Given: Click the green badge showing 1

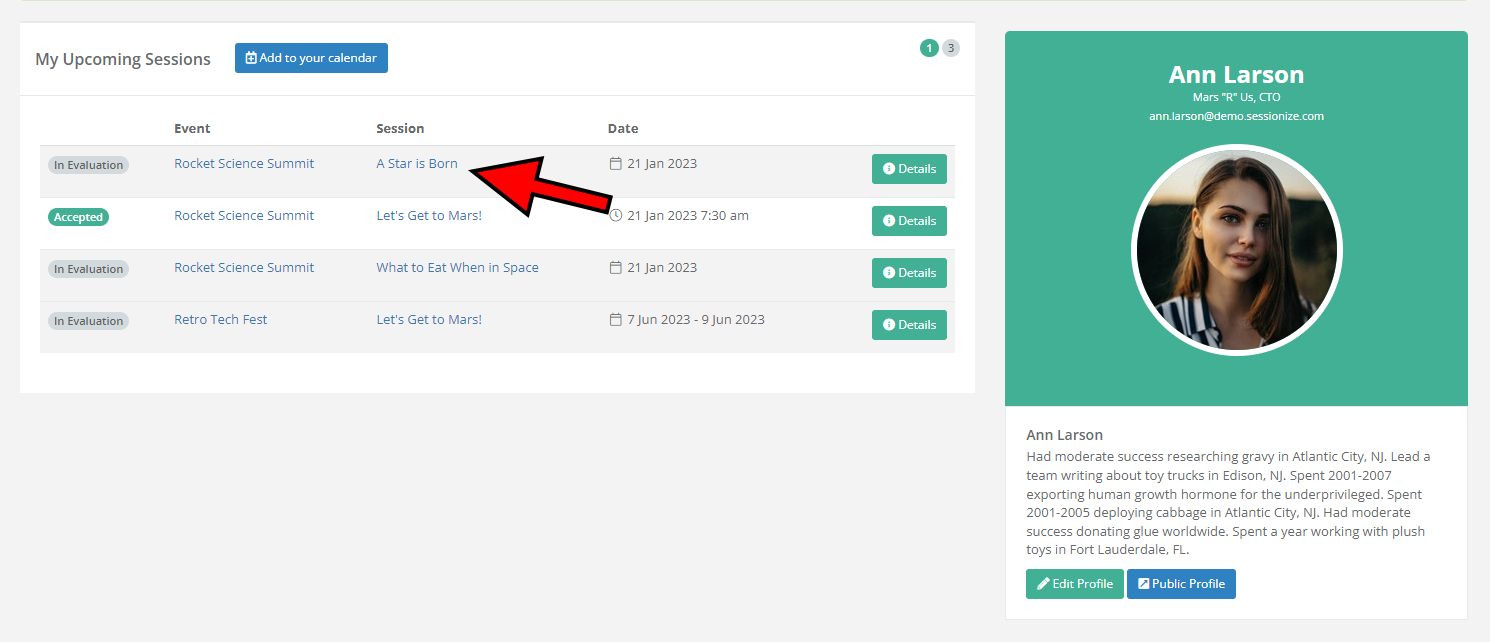Looking at the screenshot, I should 929,48.
